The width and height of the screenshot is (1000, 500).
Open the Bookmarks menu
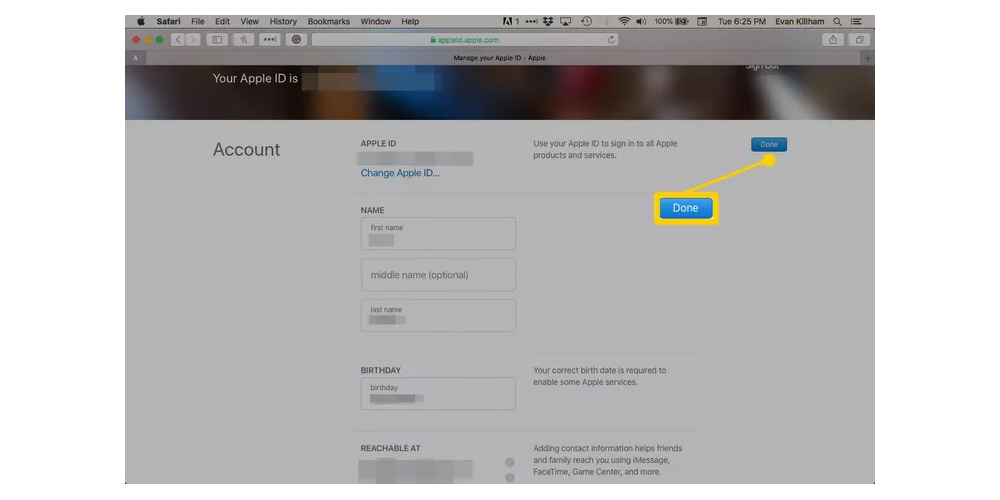(x=328, y=21)
